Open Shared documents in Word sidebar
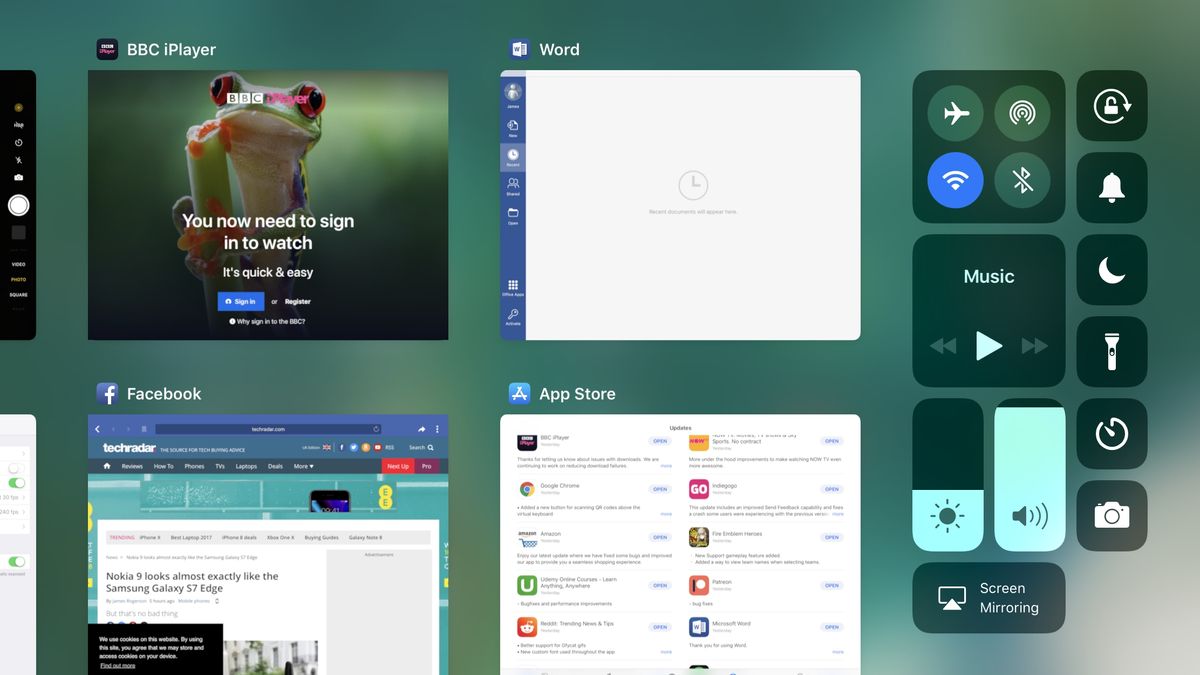This screenshot has height=675, width=1200. (x=513, y=186)
